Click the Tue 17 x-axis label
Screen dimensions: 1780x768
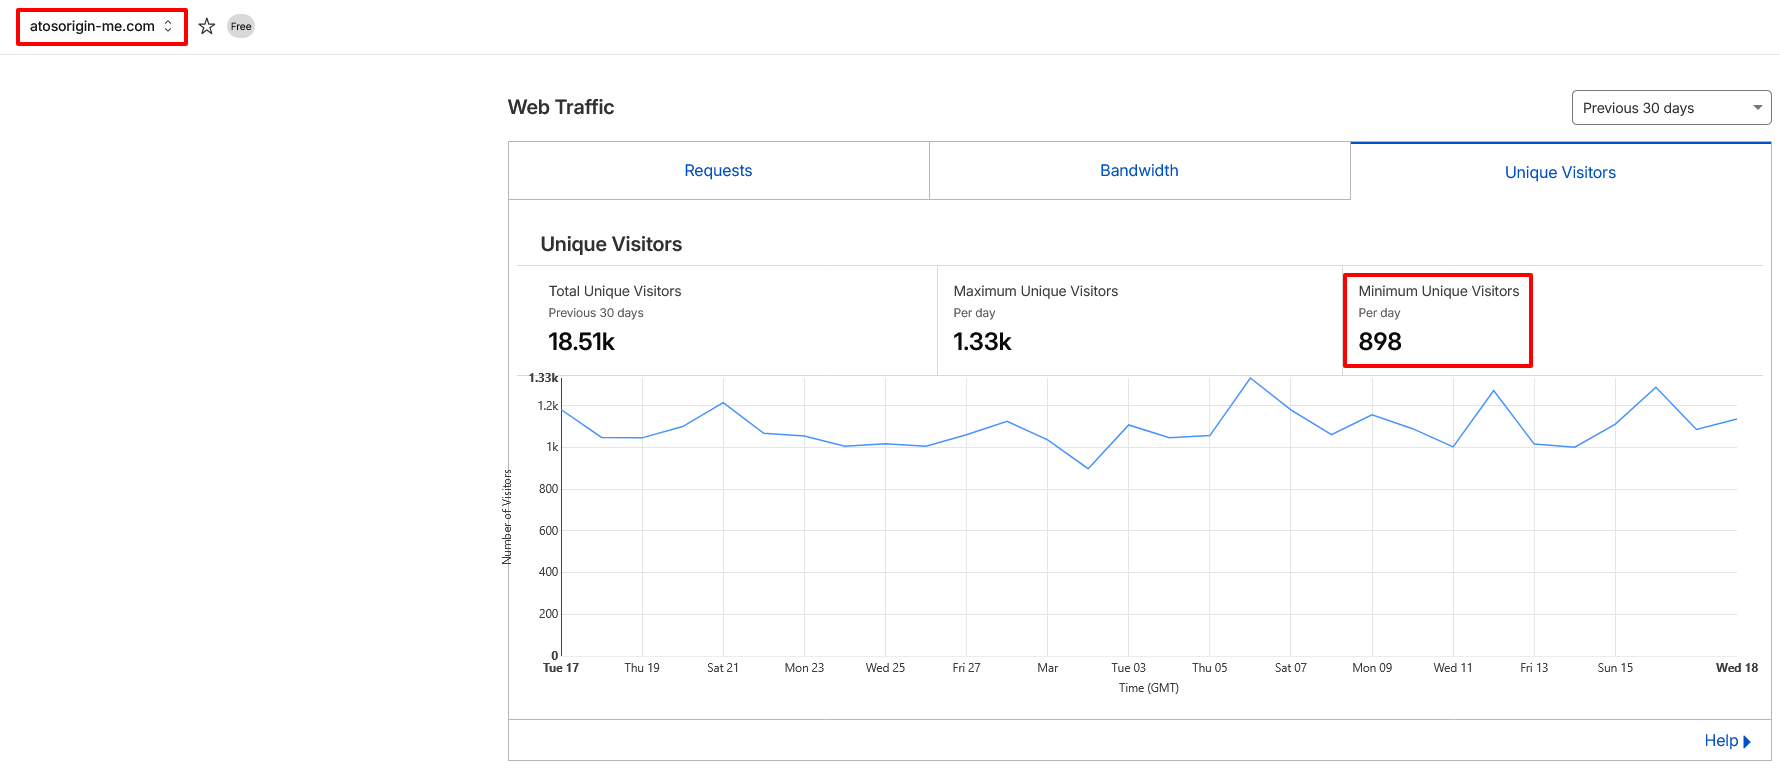pos(561,668)
